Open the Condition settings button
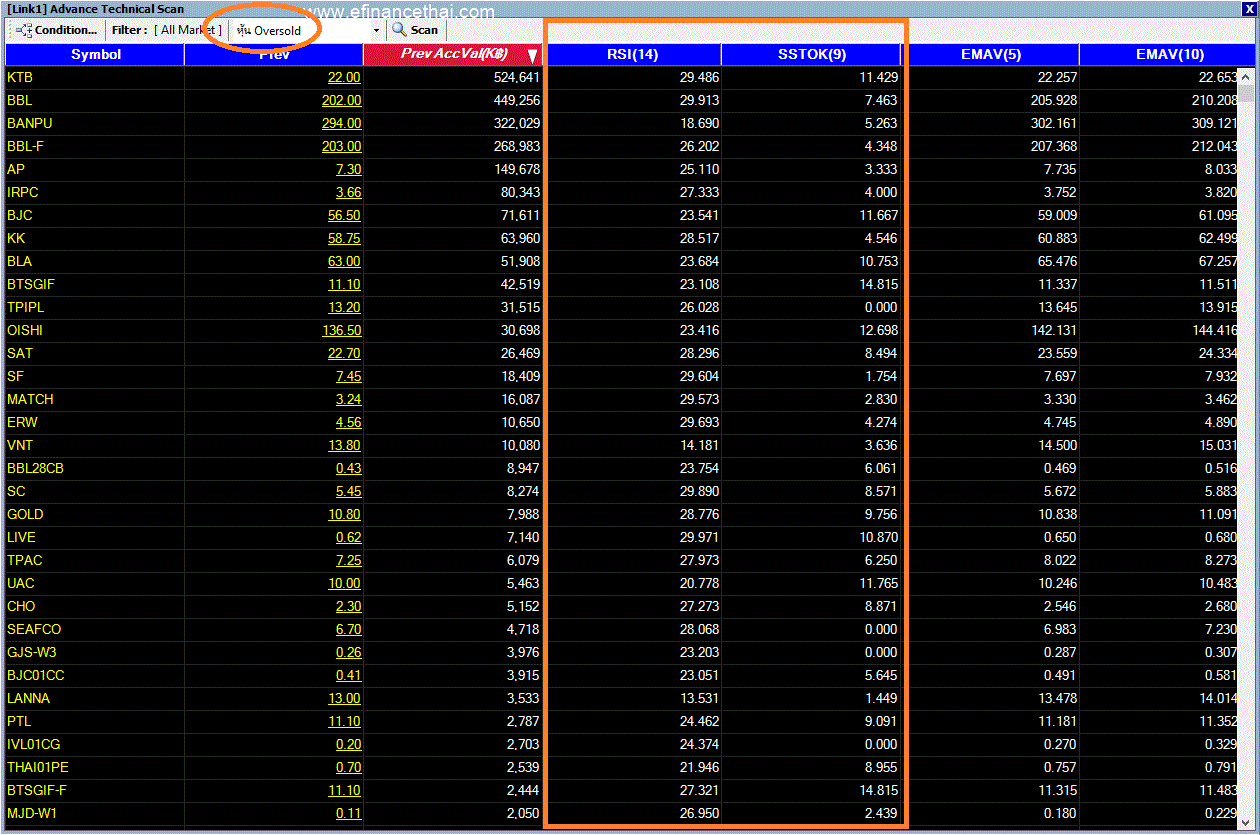Viewport: 1260px width, 835px height. coord(58,30)
